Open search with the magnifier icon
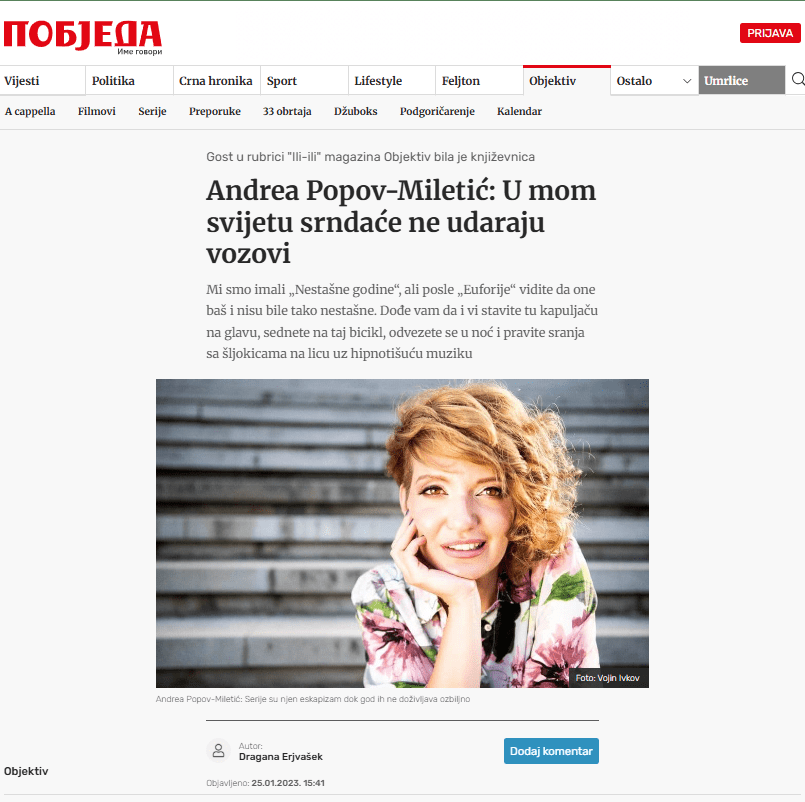This screenshot has width=805, height=802. 798,80
